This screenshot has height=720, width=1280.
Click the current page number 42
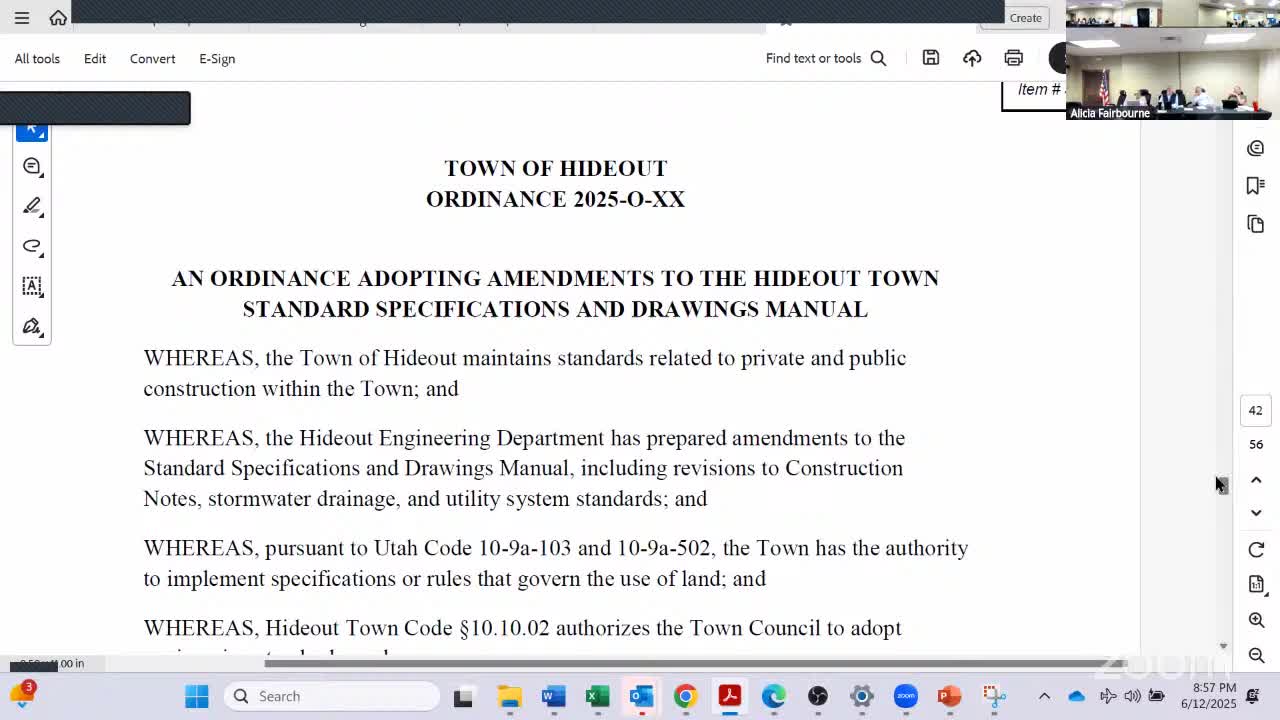click(1256, 410)
